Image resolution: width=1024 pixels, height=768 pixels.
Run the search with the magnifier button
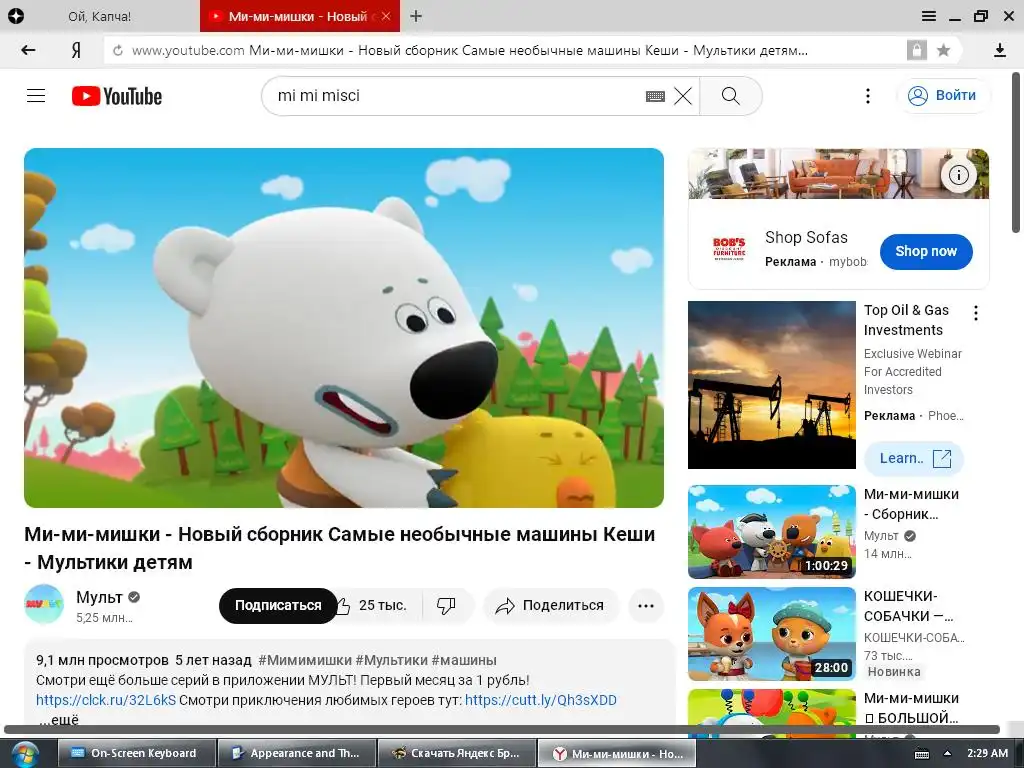pos(731,96)
